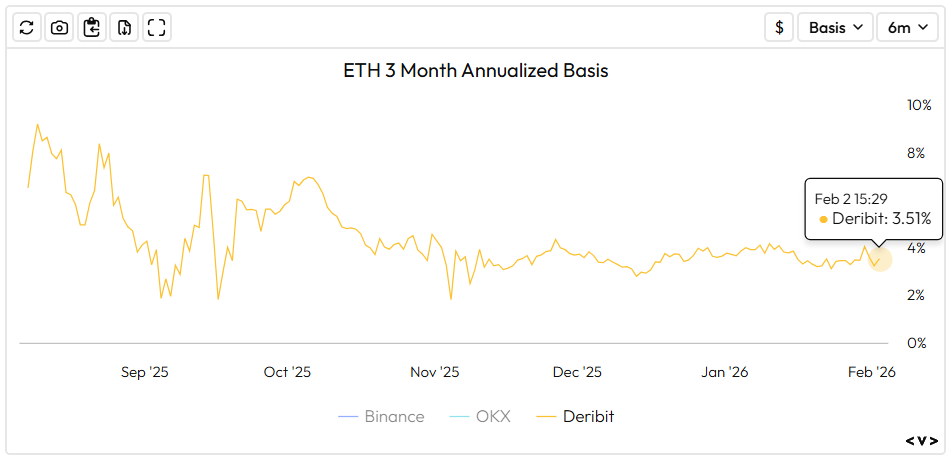Click the Feb '26 axis label
952x460 pixels.
click(872, 372)
